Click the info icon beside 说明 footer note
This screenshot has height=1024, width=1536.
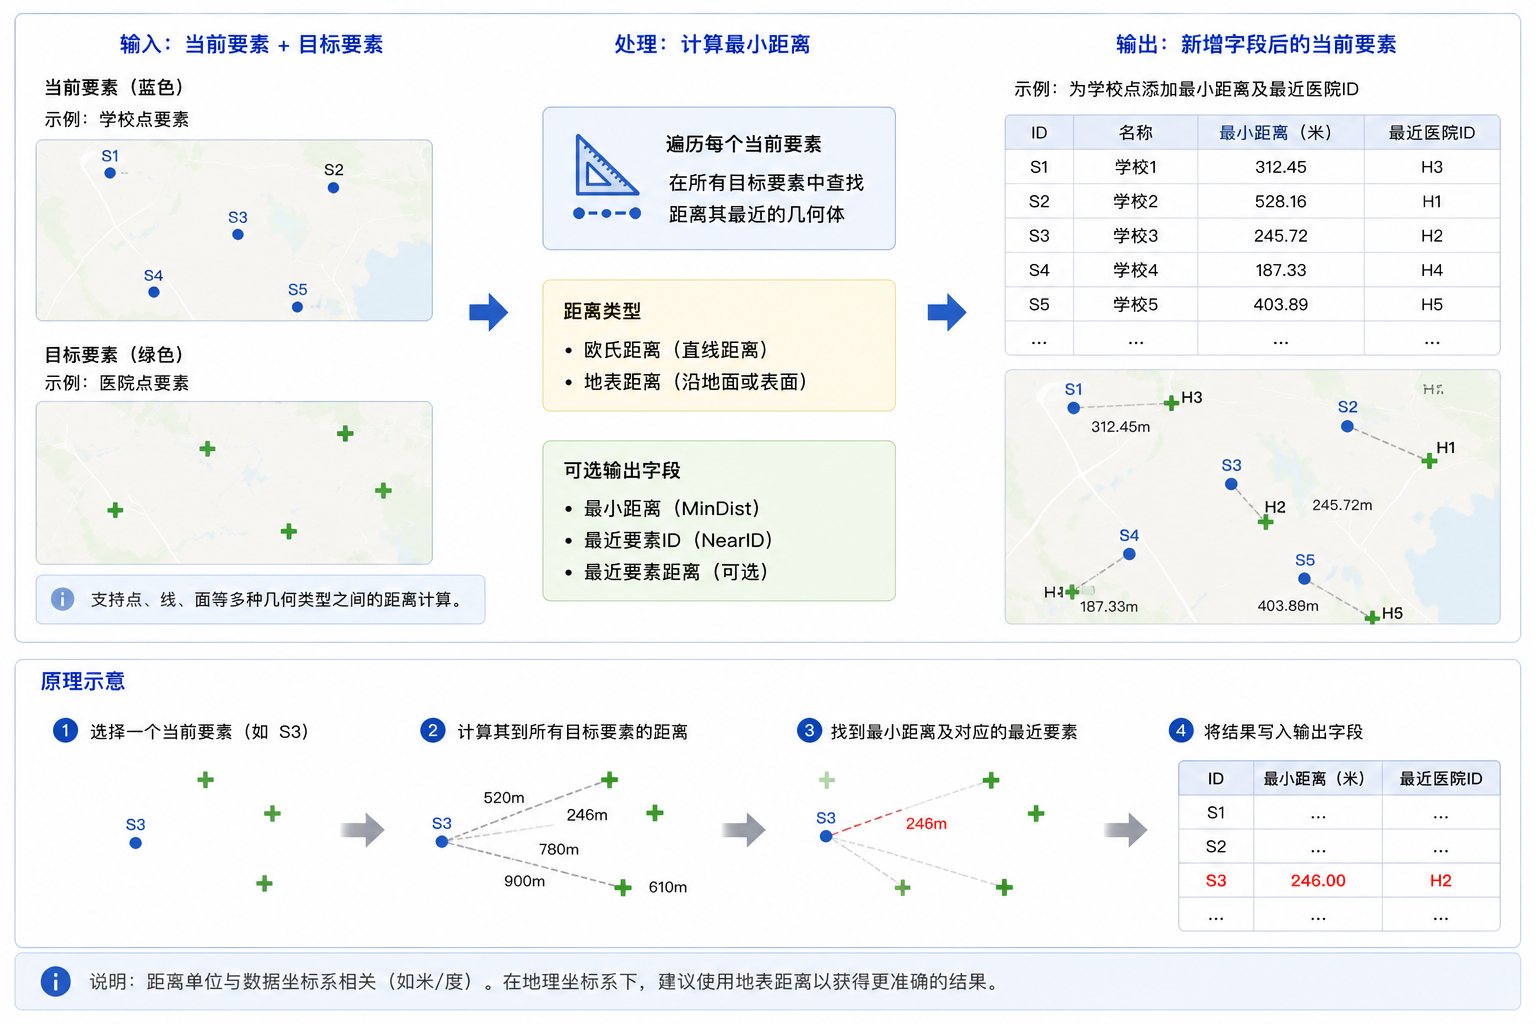pos(55,981)
